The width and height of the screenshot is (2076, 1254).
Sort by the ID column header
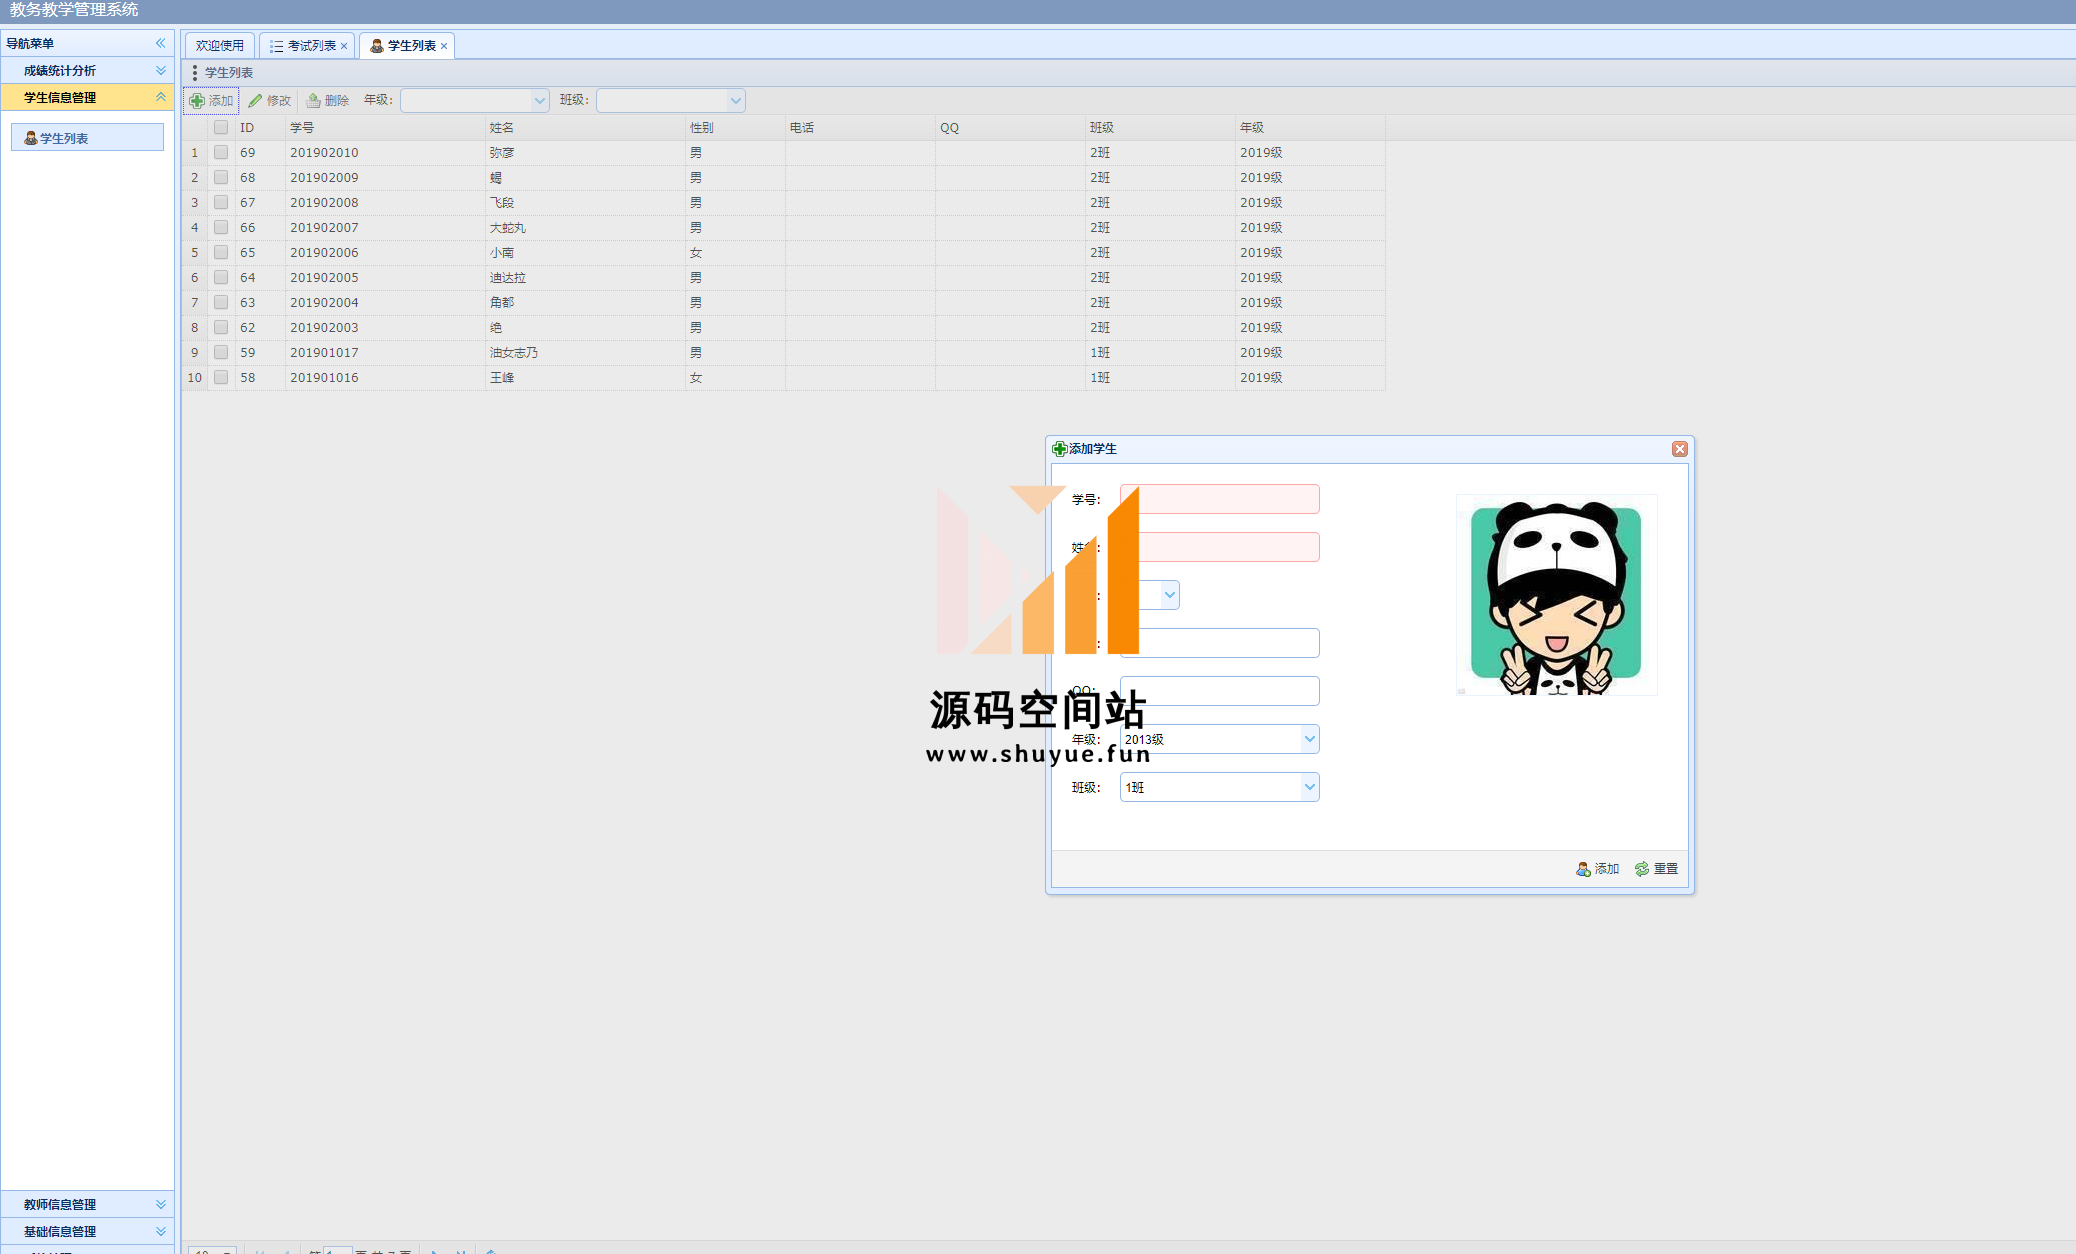(x=260, y=128)
